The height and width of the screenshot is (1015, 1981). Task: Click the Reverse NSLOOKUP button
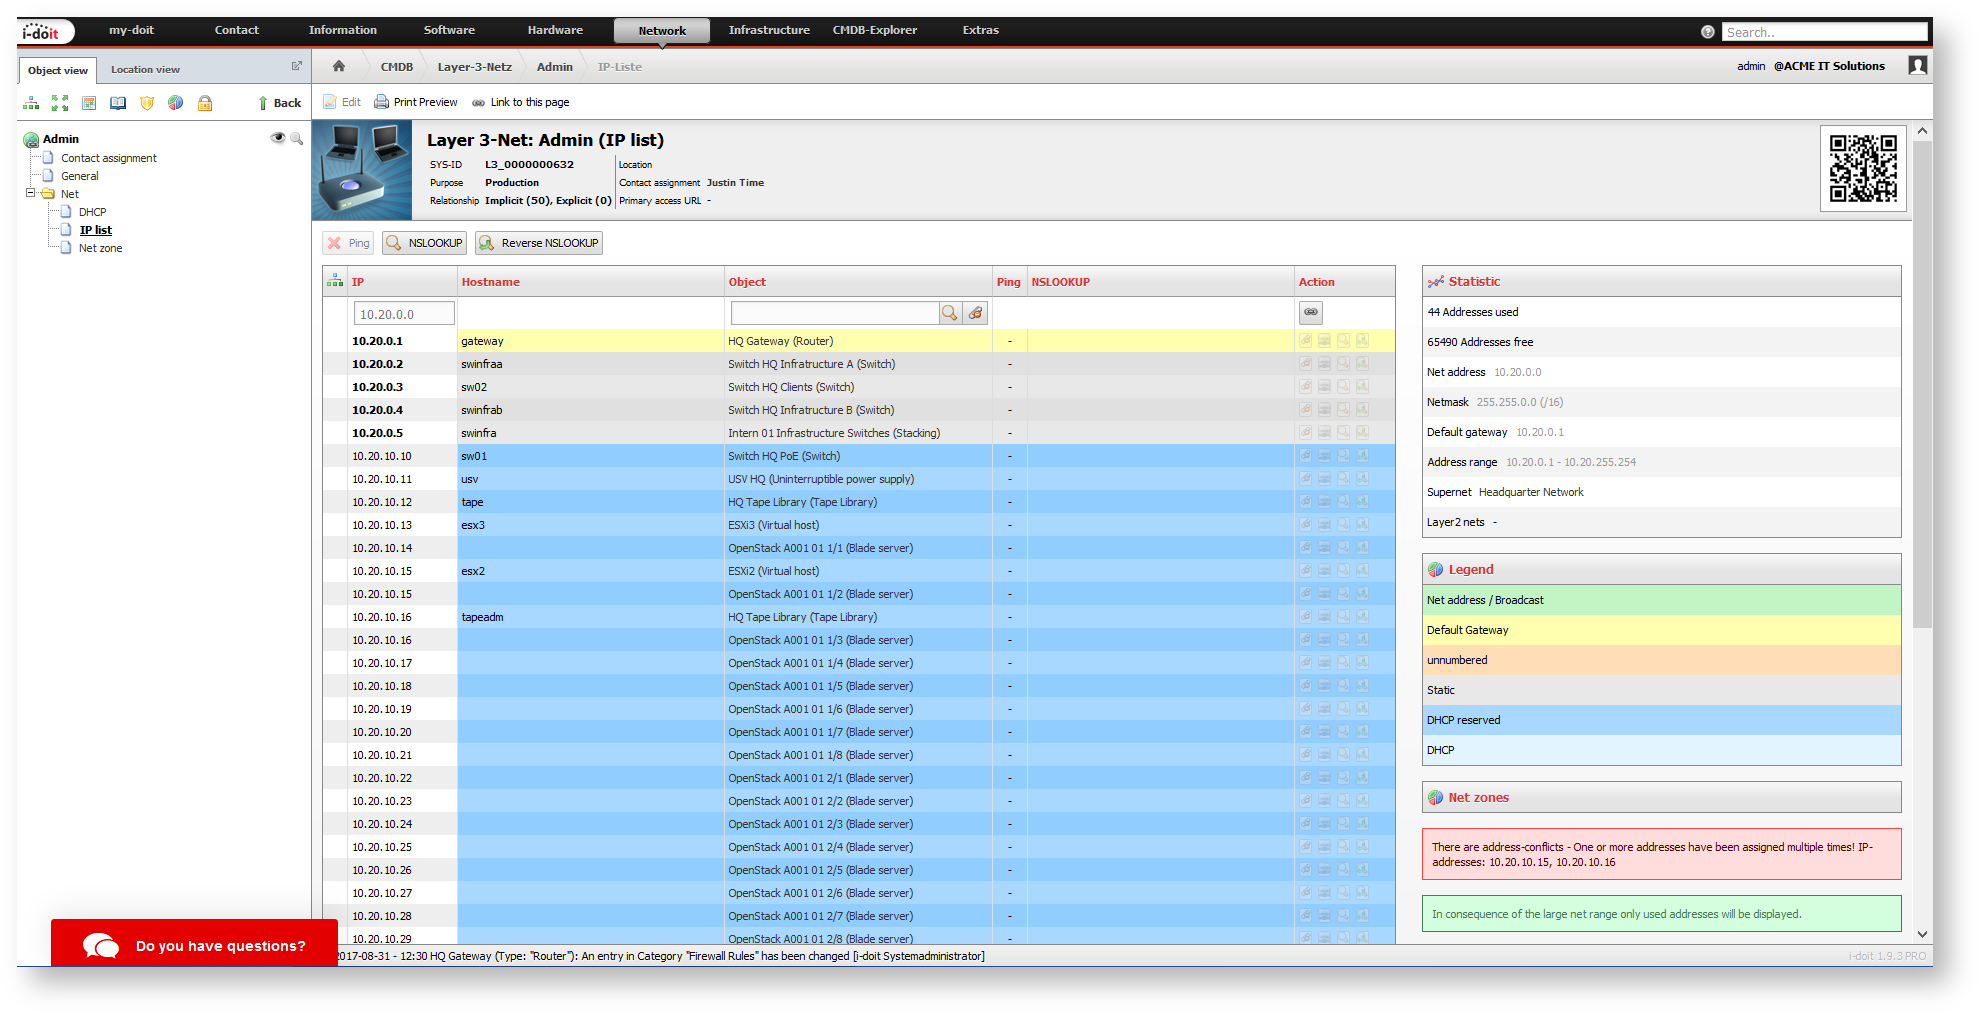coord(539,243)
